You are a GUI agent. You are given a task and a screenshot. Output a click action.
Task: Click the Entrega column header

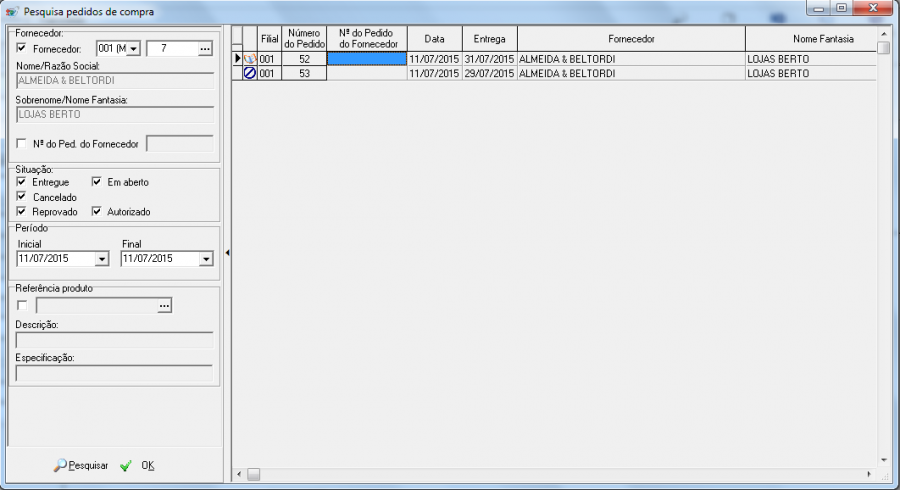[489, 38]
